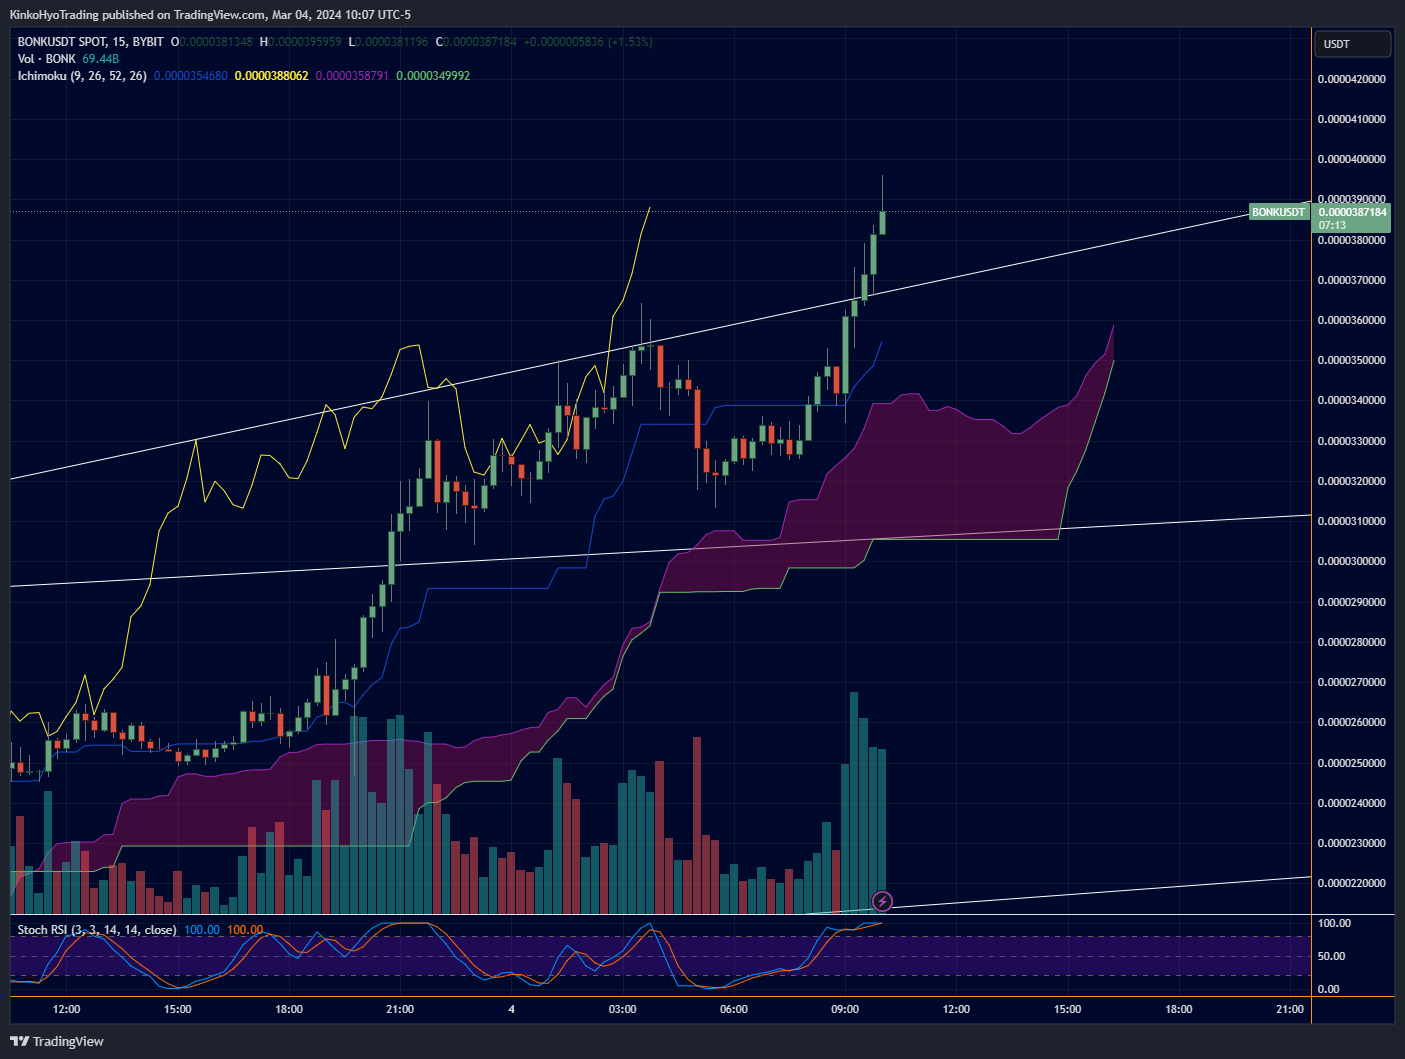Screen dimensions: 1405x1059
Task: Click the current price tag 0.0000387184 on the axis
Action: (1352, 212)
